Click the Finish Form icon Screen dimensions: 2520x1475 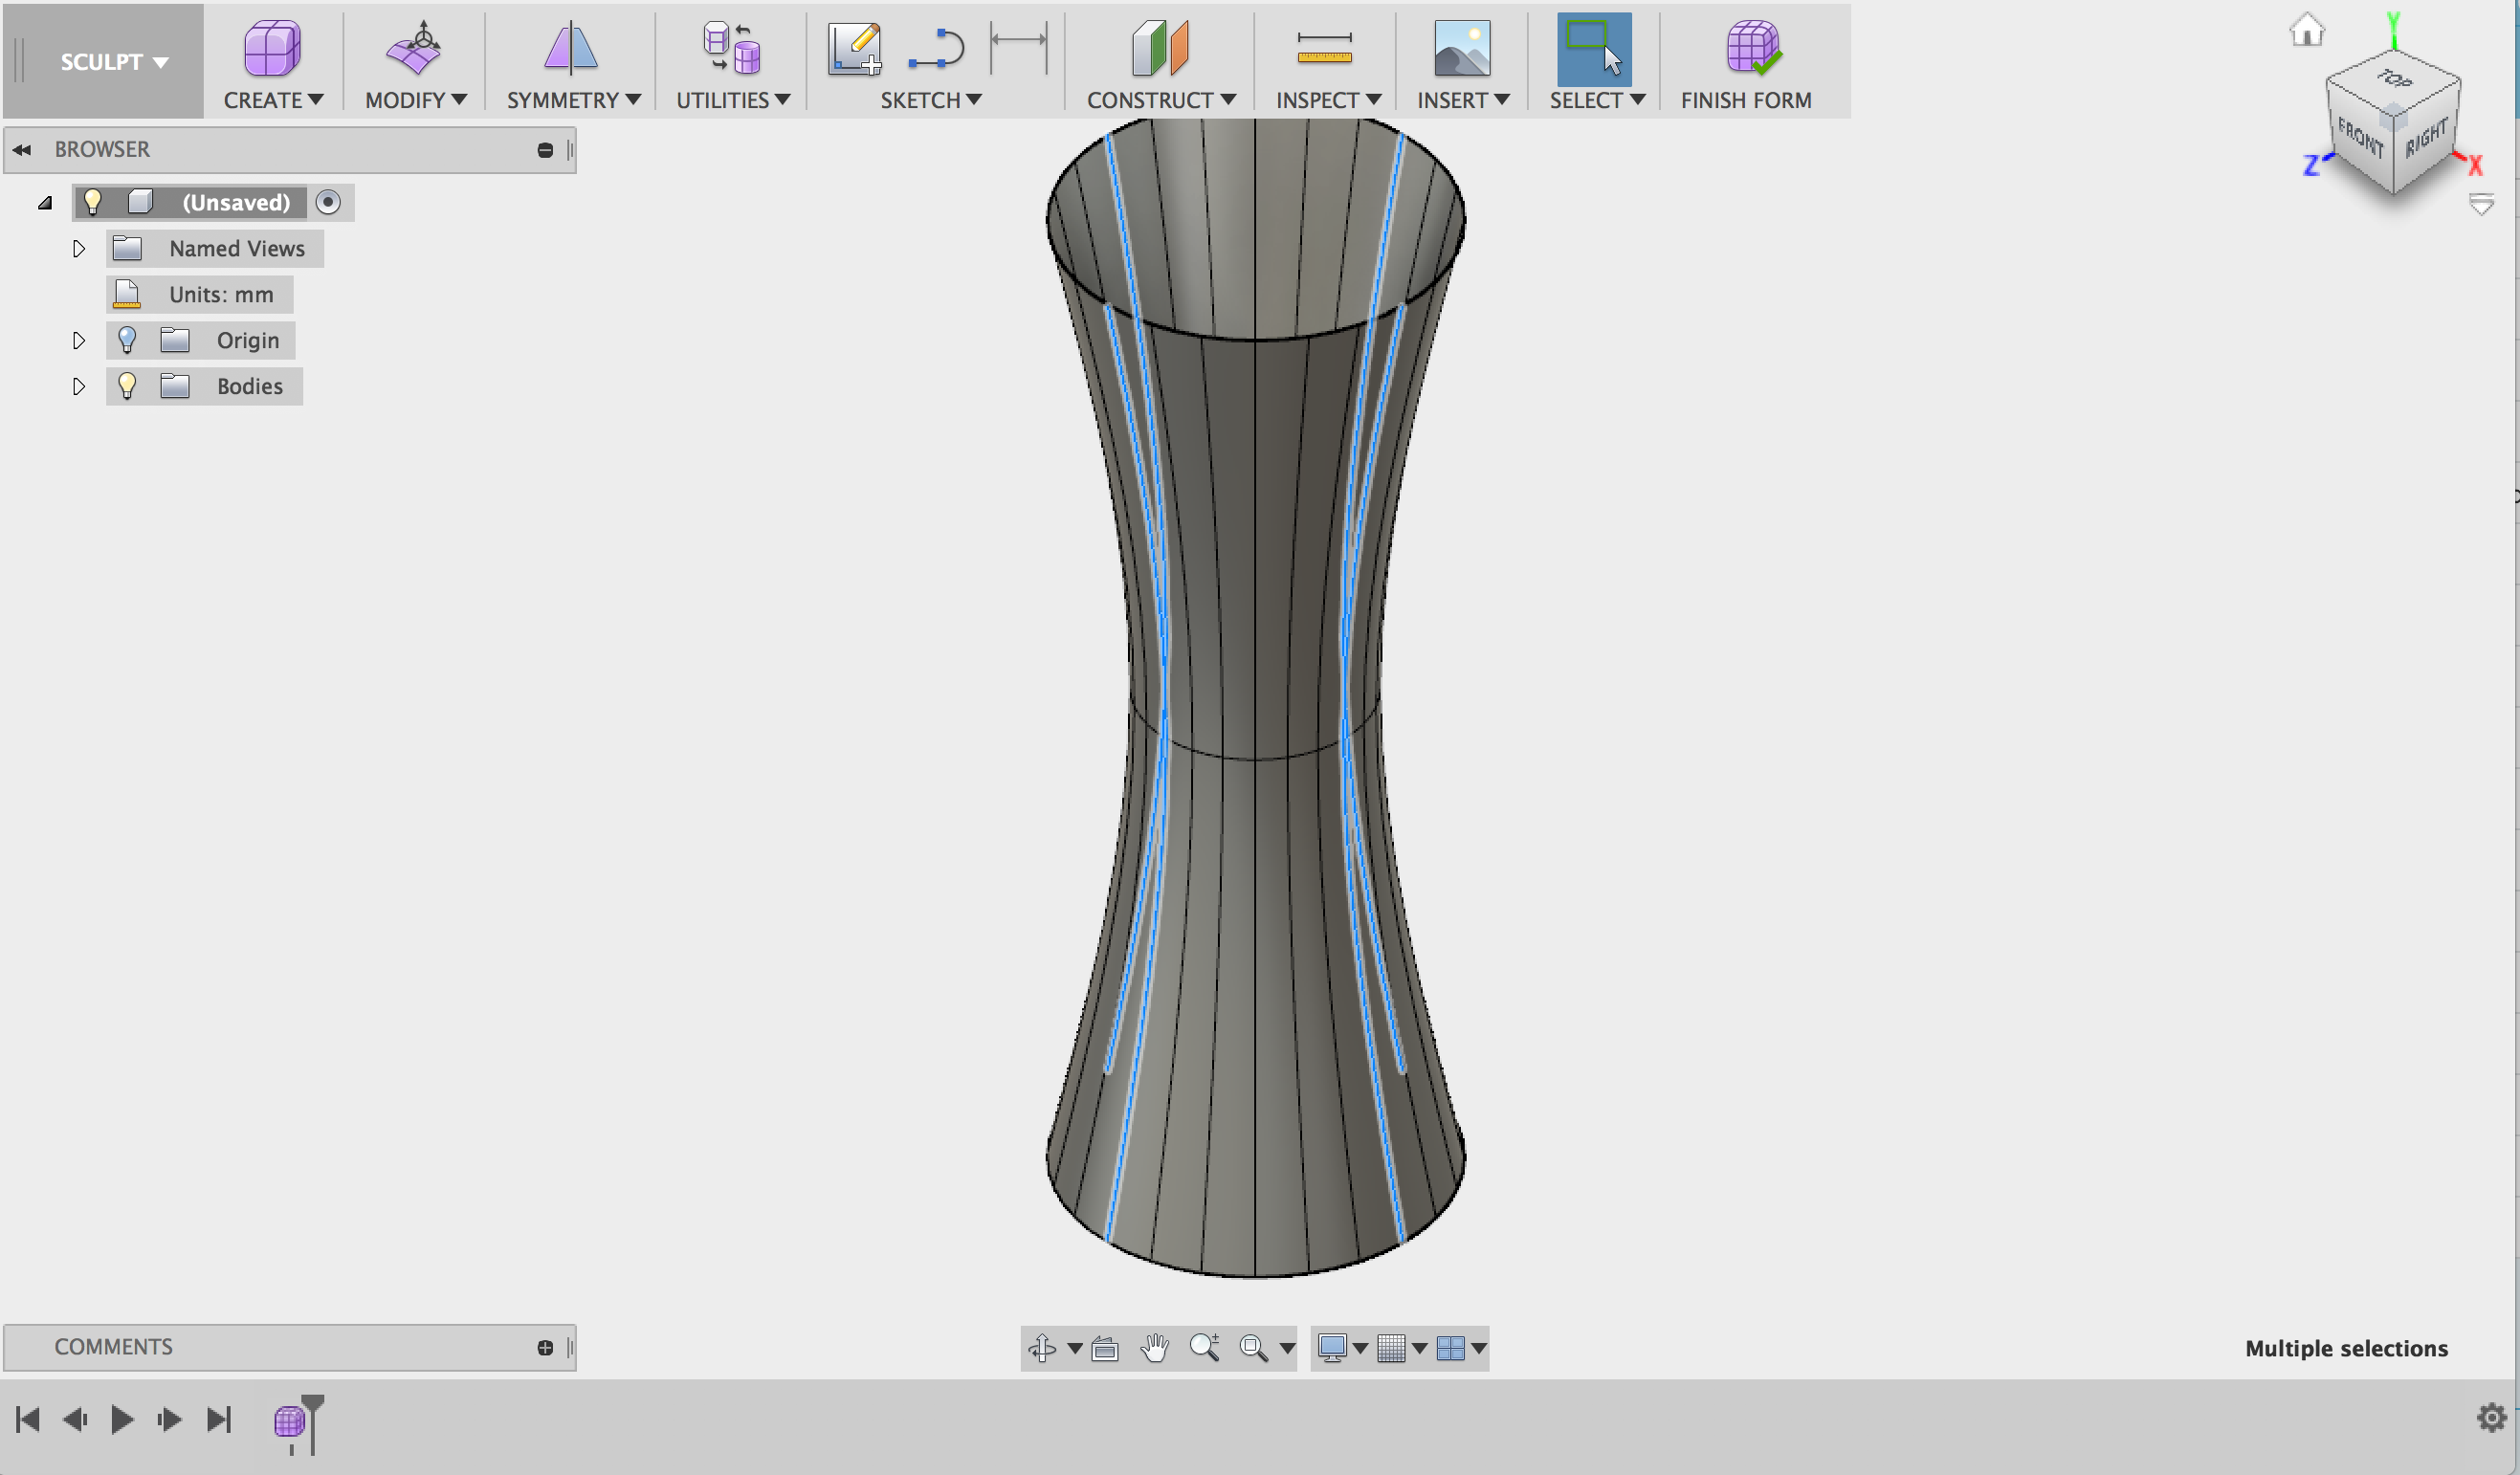(1753, 47)
